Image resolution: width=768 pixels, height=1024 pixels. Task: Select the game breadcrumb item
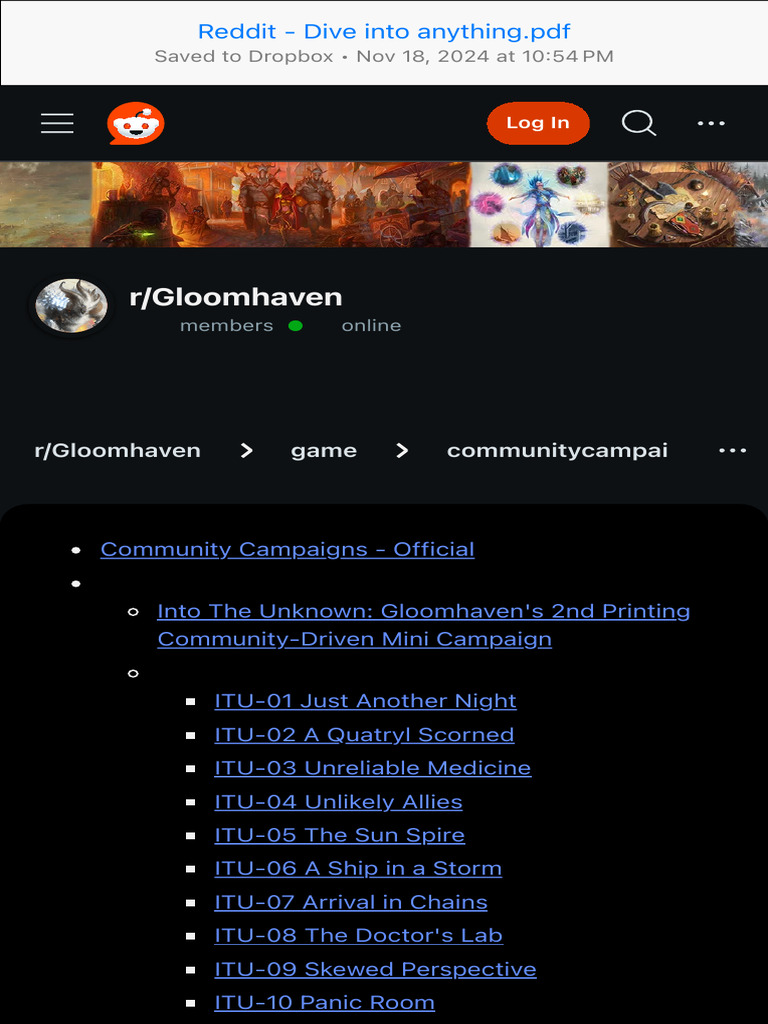(x=324, y=451)
